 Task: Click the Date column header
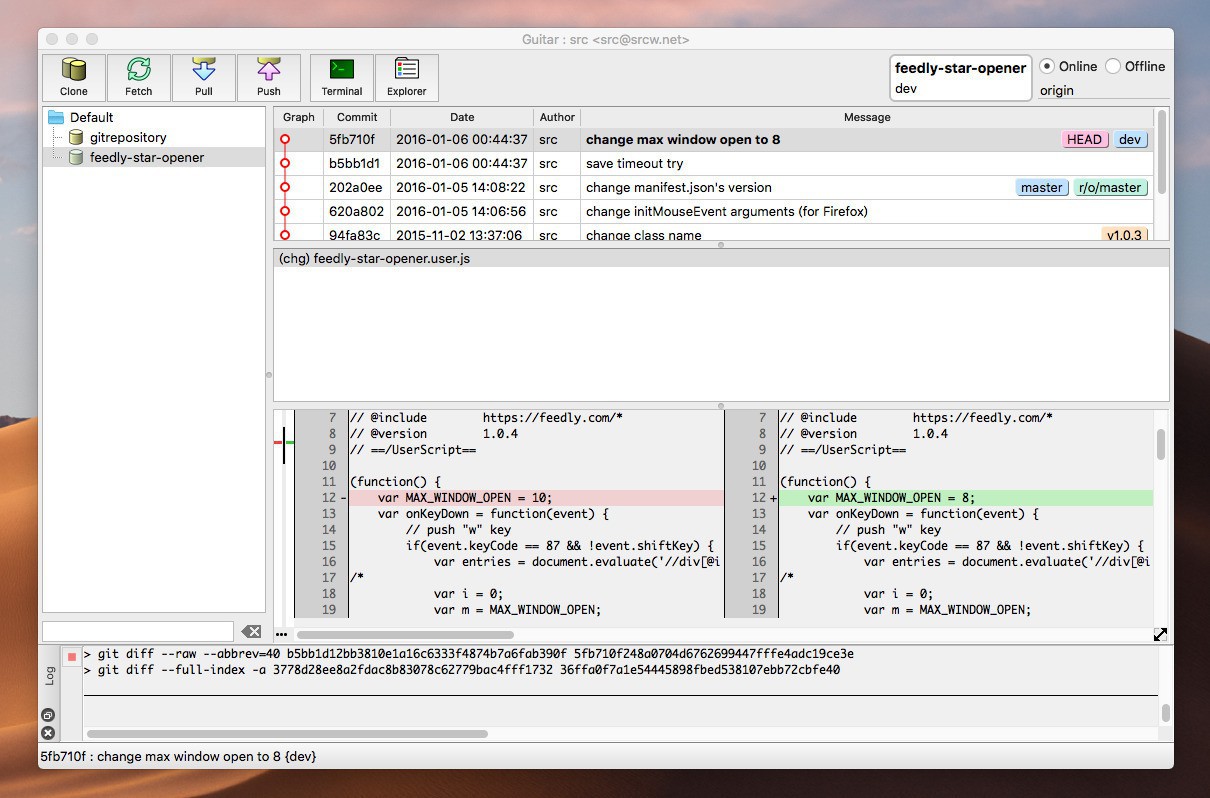coord(462,117)
